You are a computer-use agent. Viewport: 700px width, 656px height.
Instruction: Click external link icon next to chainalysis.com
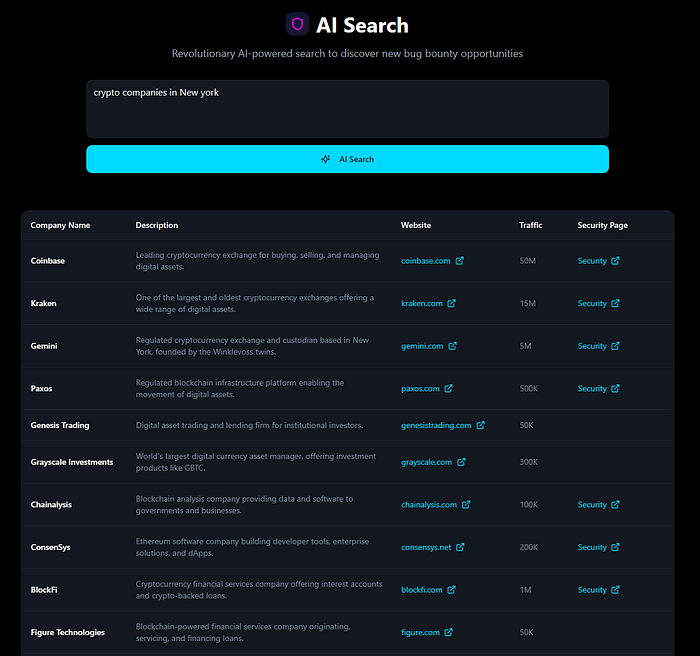click(466, 505)
